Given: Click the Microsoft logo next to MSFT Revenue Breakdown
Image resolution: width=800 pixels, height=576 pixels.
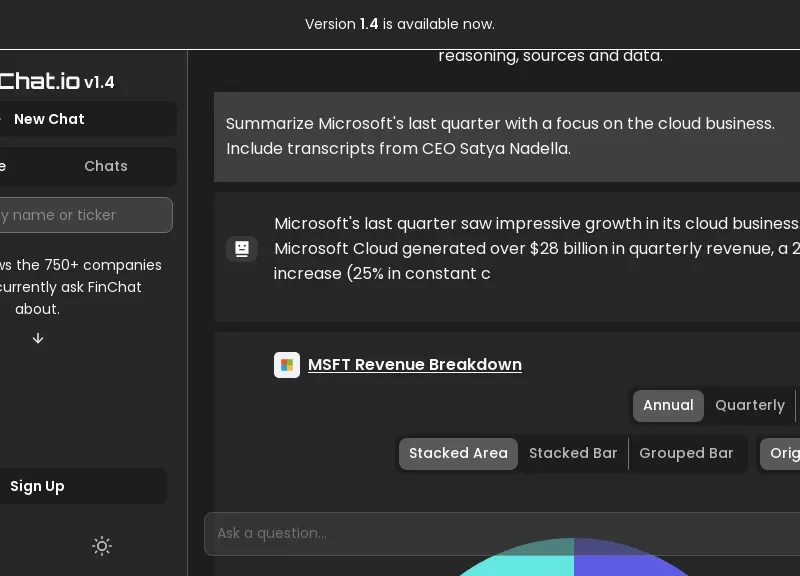Looking at the screenshot, I should coord(287,365).
